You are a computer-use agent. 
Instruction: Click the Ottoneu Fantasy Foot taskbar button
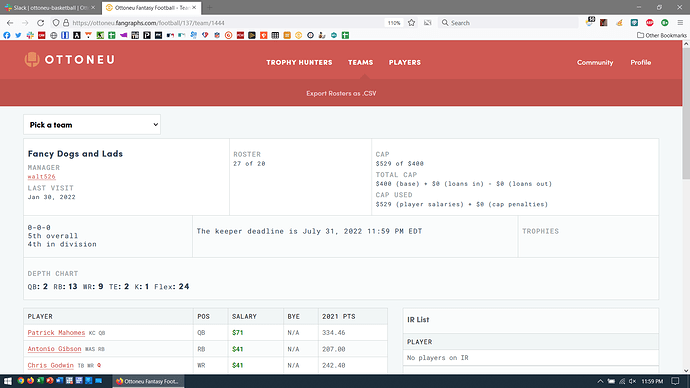(147, 381)
